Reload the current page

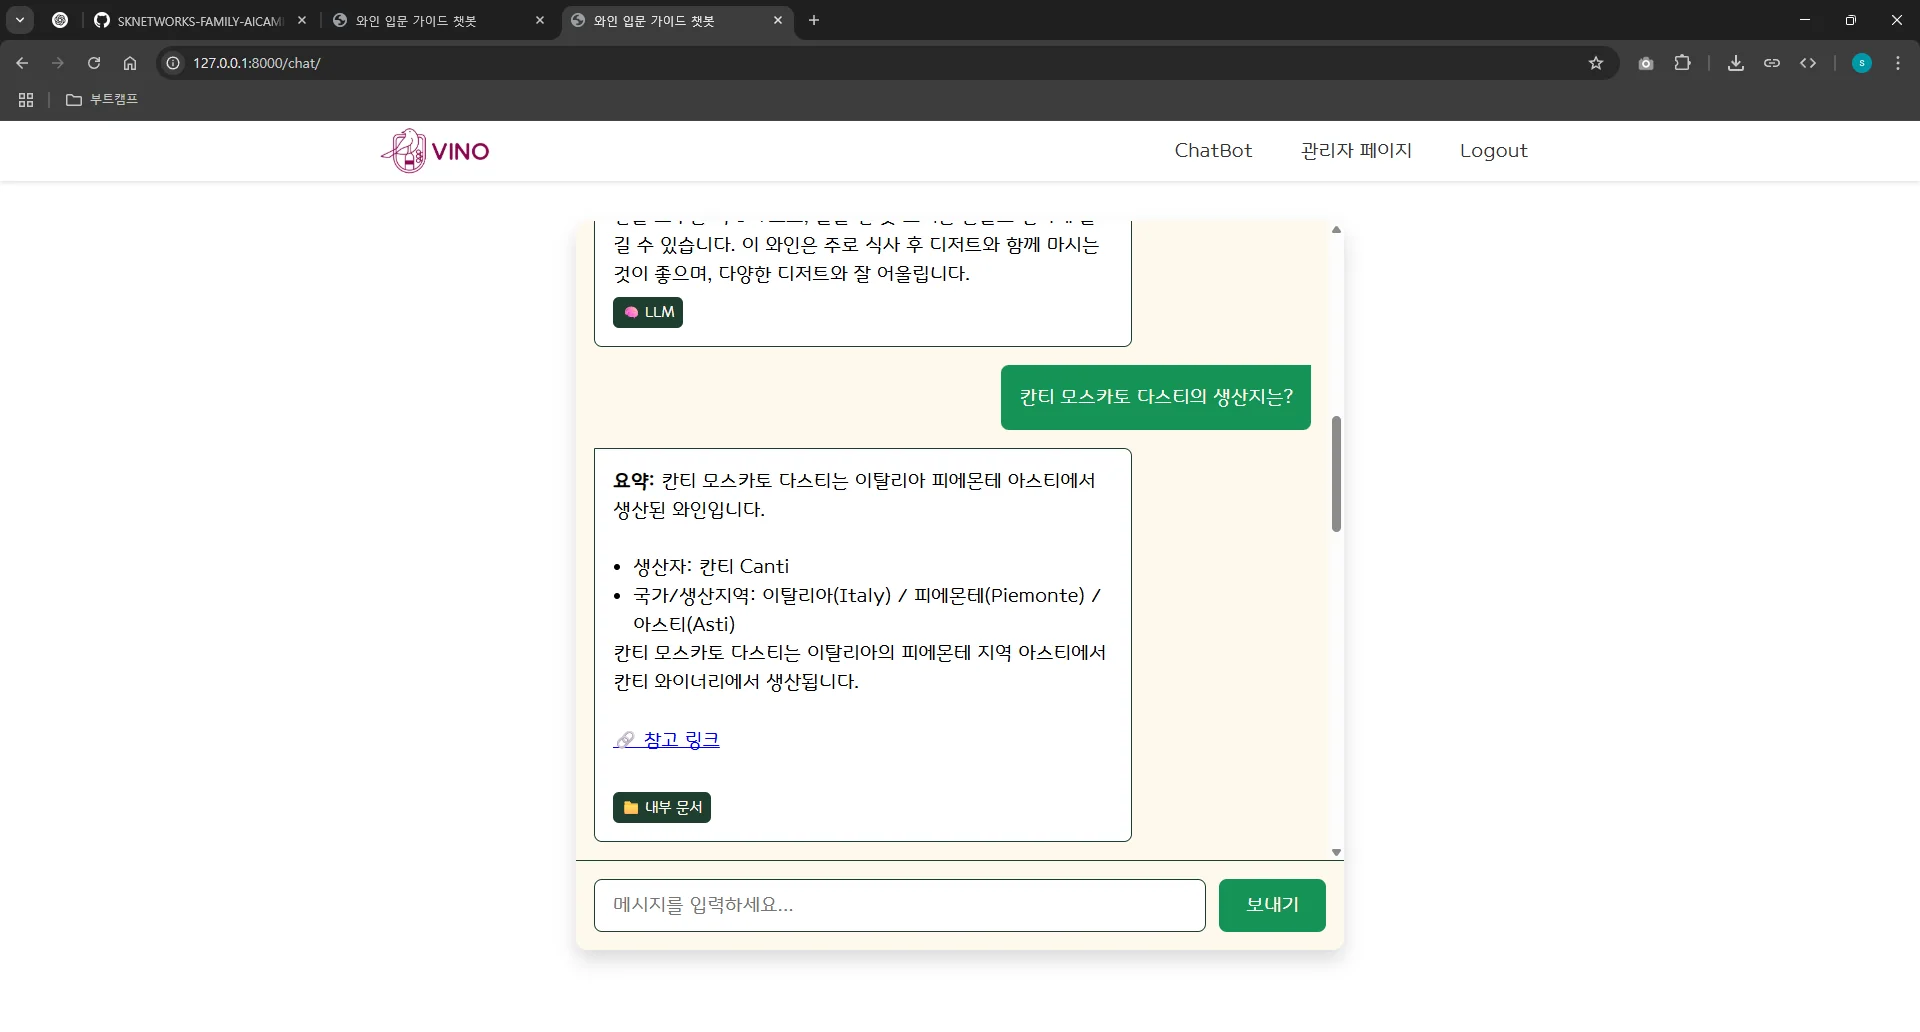pyautogui.click(x=94, y=63)
